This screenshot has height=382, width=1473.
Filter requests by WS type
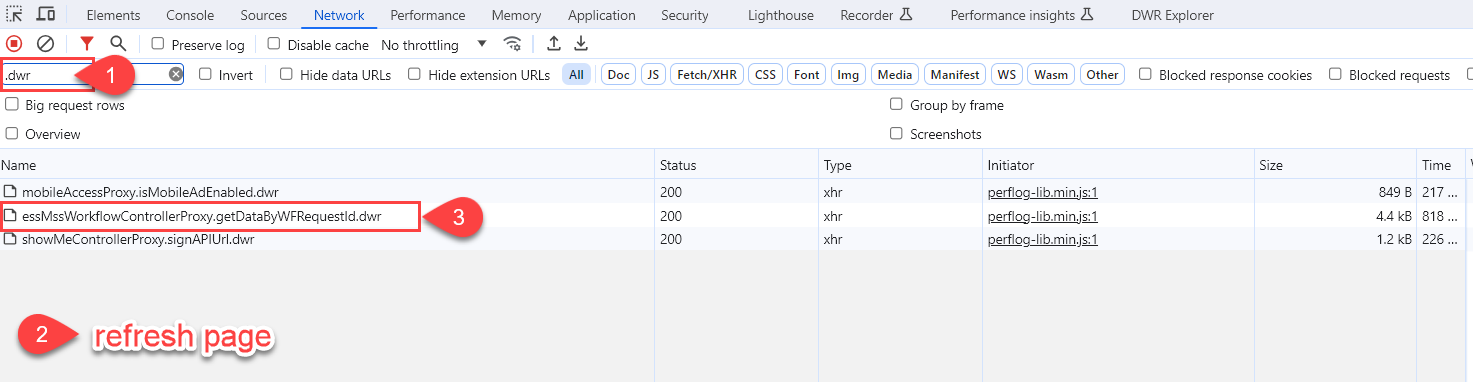[1007, 74]
